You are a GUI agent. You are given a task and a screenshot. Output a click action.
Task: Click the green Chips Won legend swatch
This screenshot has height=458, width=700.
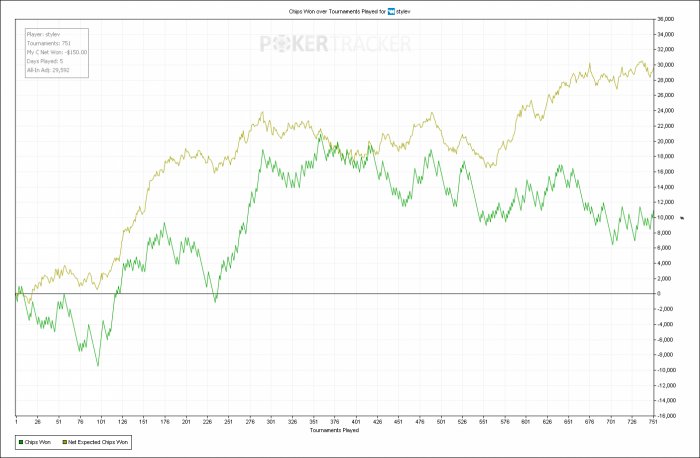(x=21, y=442)
